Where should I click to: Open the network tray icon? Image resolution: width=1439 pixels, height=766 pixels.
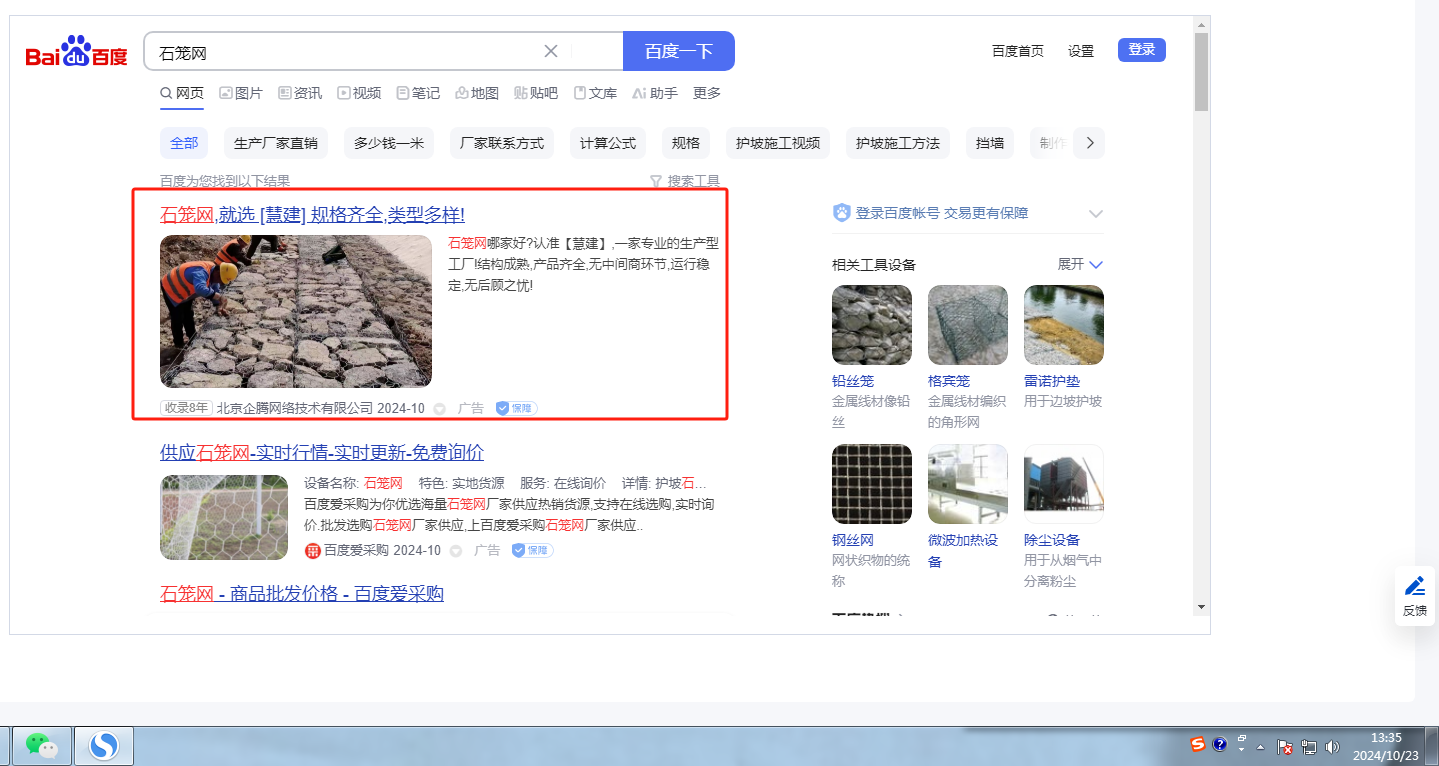click(1309, 747)
